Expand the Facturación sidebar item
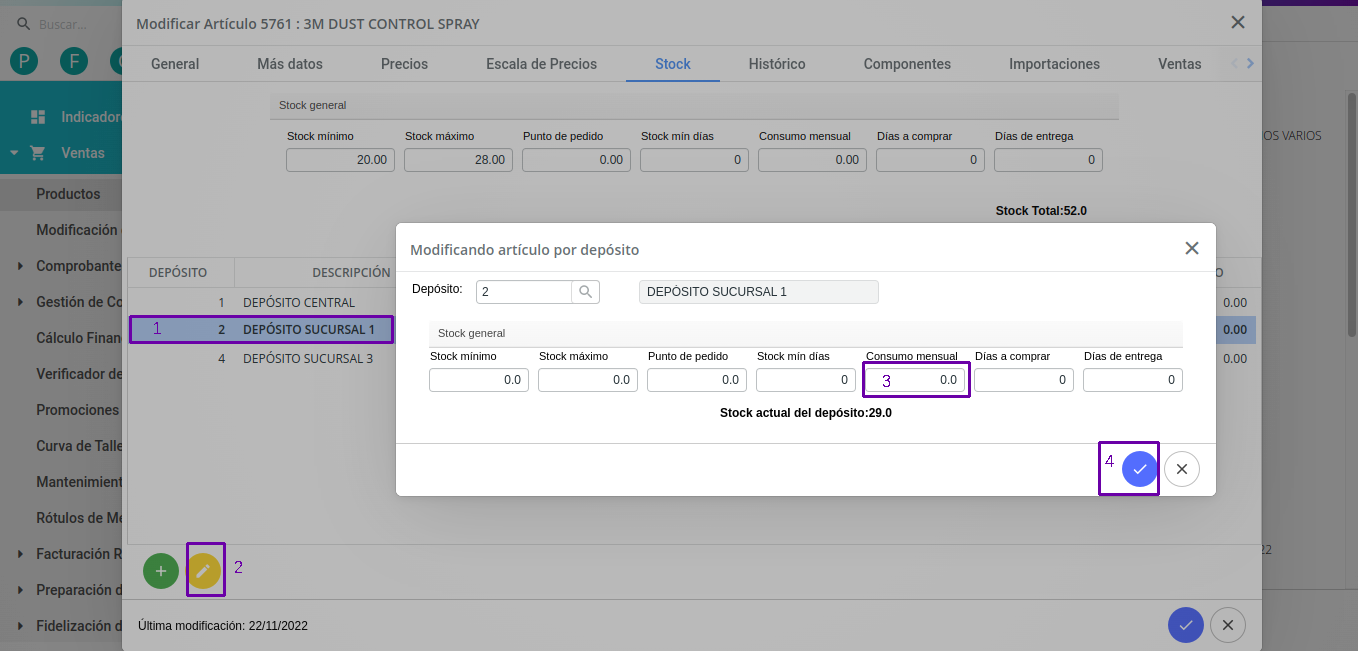This screenshot has width=1358, height=651. click(21, 554)
